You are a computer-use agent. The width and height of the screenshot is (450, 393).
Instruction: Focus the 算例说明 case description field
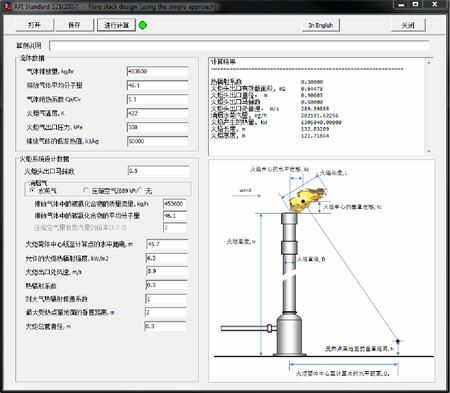(239, 45)
